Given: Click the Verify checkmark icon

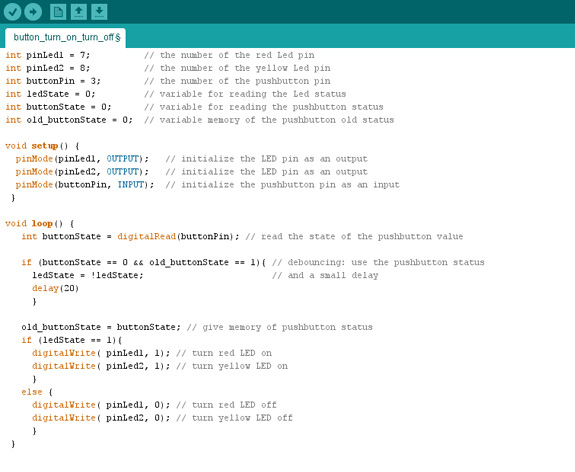Looking at the screenshot, I should coord(13,12).
